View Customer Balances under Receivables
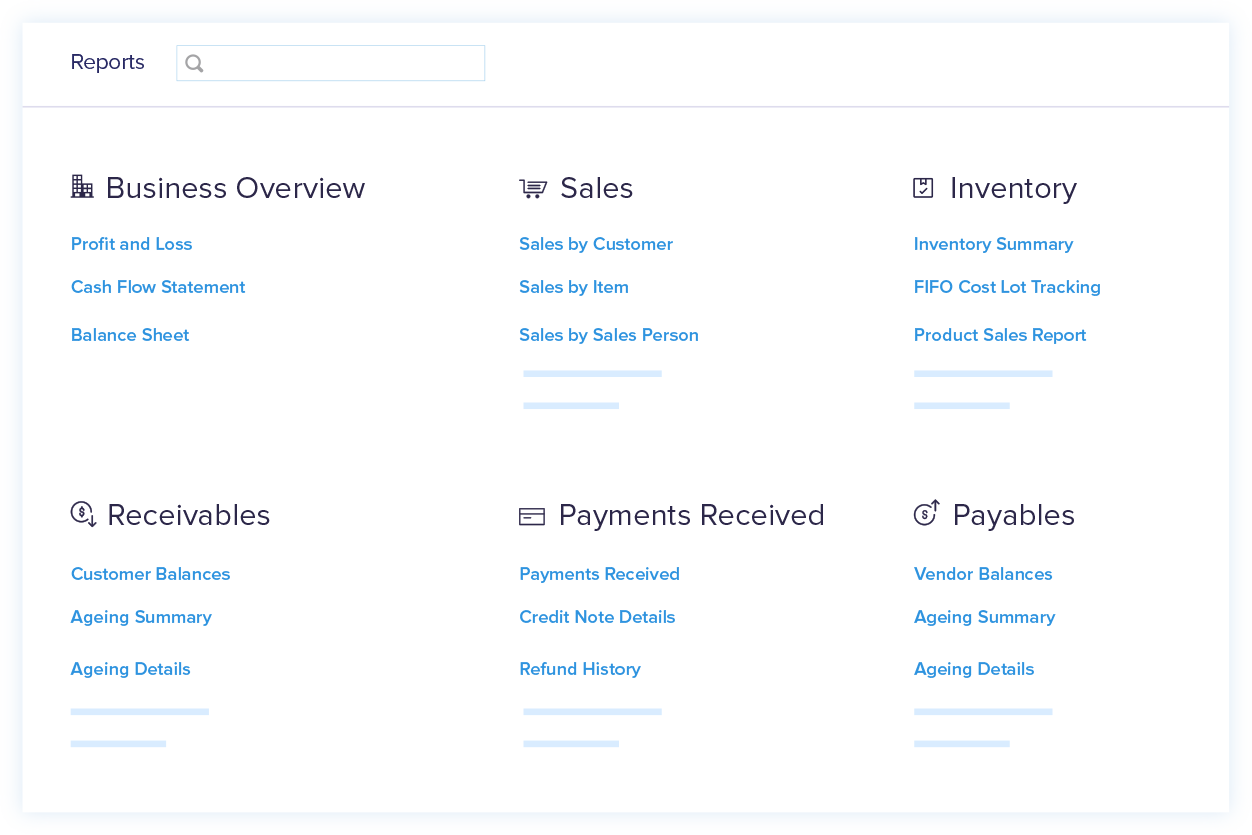The width and height of the screenshot is (1252, 835). coord(150,574)
